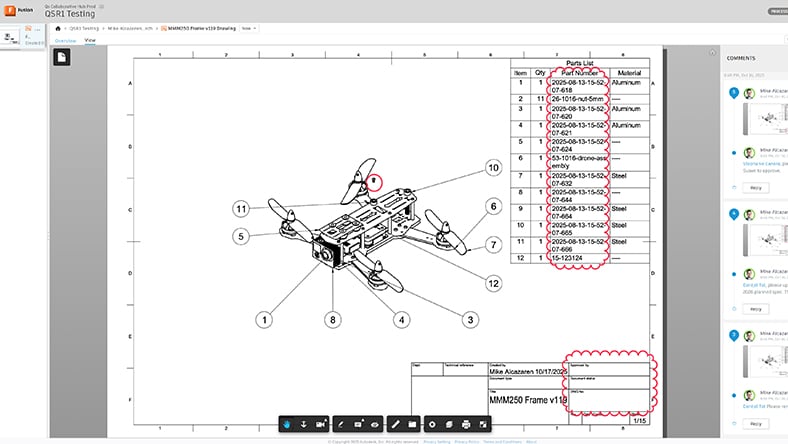
Task: Click the home icon in breadcrumb
Action: pyautogui.click(x=58, y=29)
